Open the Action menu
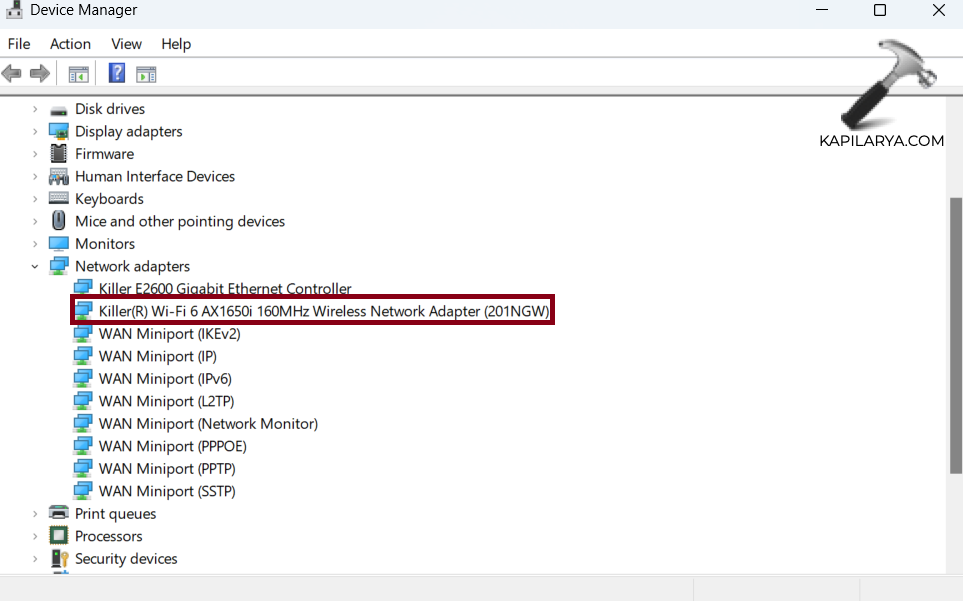 pos(70,44)
